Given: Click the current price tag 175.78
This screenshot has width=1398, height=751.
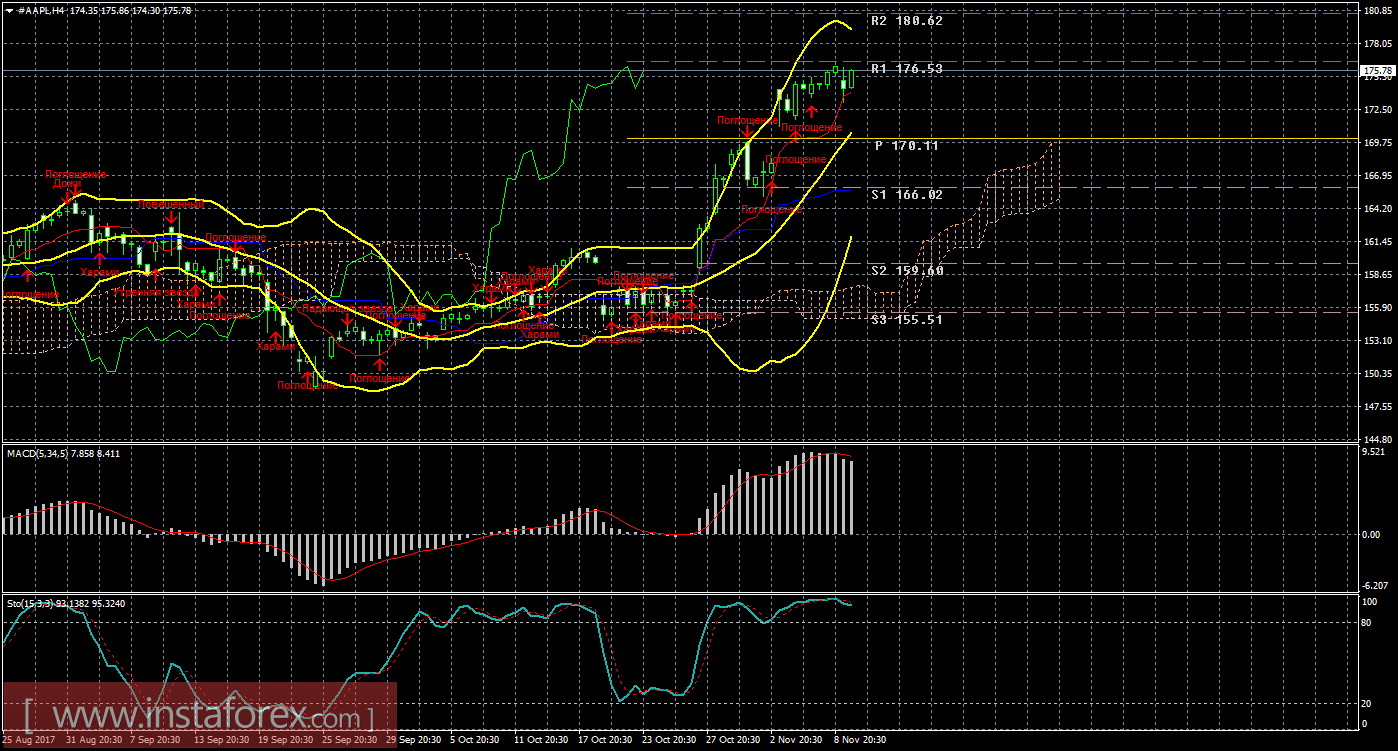Looking at the screenshot, I should click(x=1377, y=71).
